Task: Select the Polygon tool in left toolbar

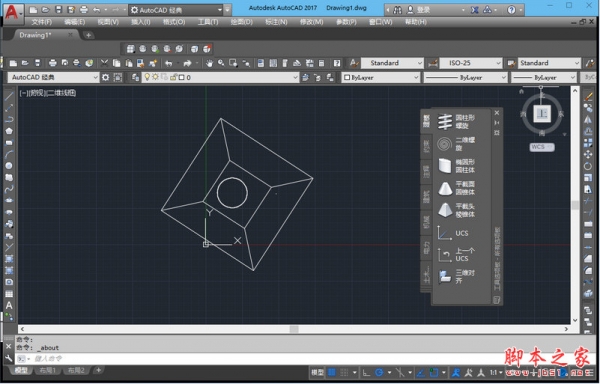Action: 9,131
